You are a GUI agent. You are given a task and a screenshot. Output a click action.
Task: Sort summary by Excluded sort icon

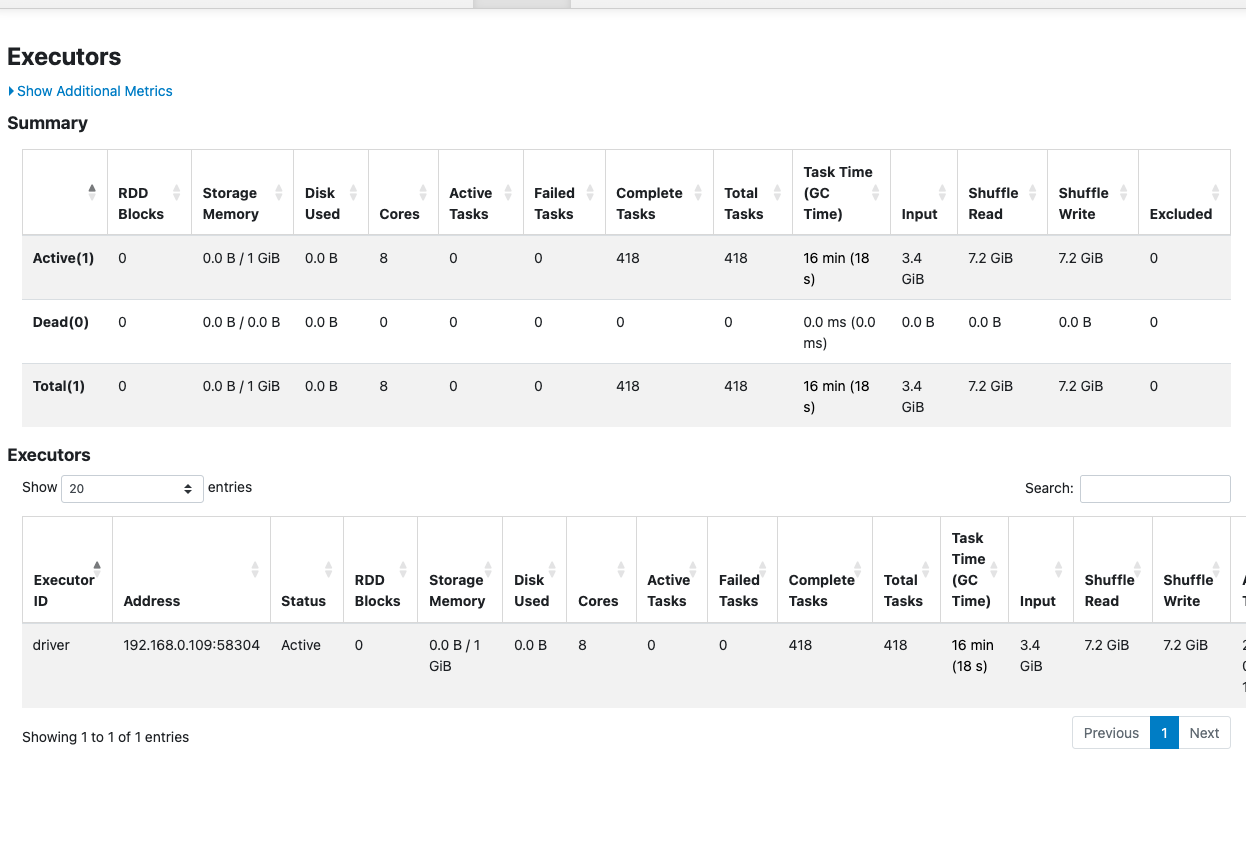tap(1215, 193)
